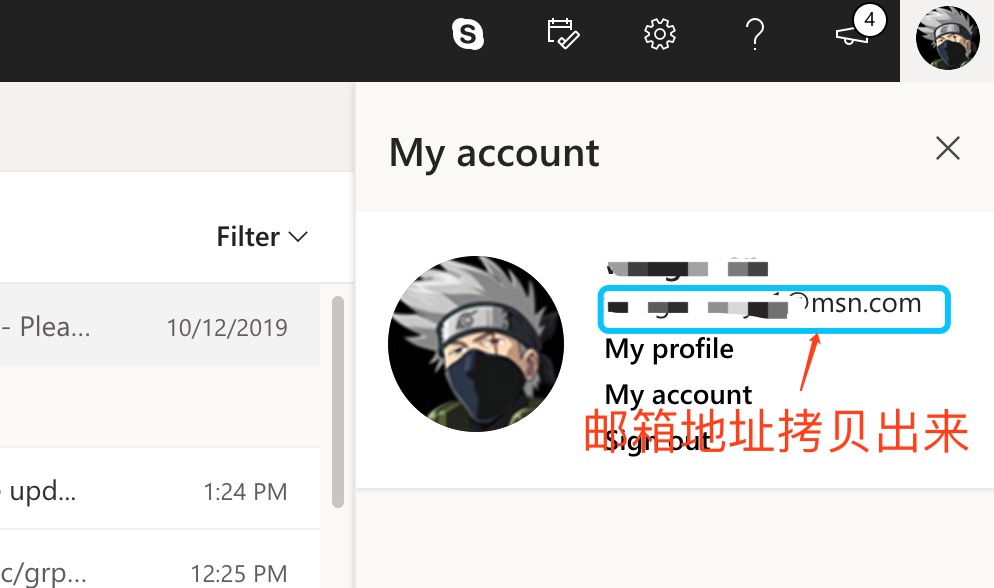Click the account avatar in the top bar
Viewport: 994px width, 588px height.
click(947, 39)
